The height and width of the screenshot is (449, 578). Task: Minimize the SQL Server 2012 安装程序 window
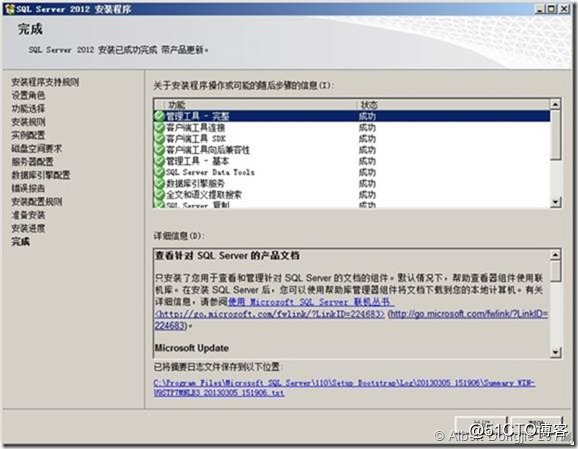(x=540, y=8)
